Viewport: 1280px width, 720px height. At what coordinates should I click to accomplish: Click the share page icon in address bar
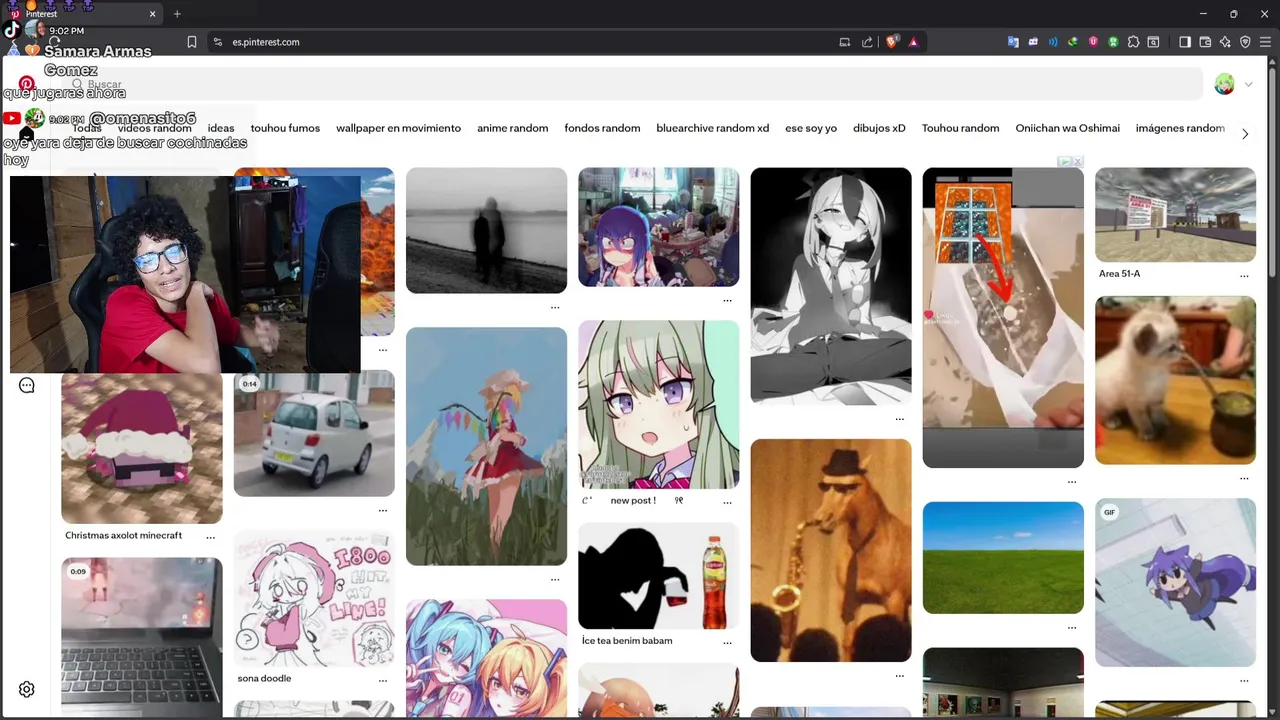coord(867,42)
